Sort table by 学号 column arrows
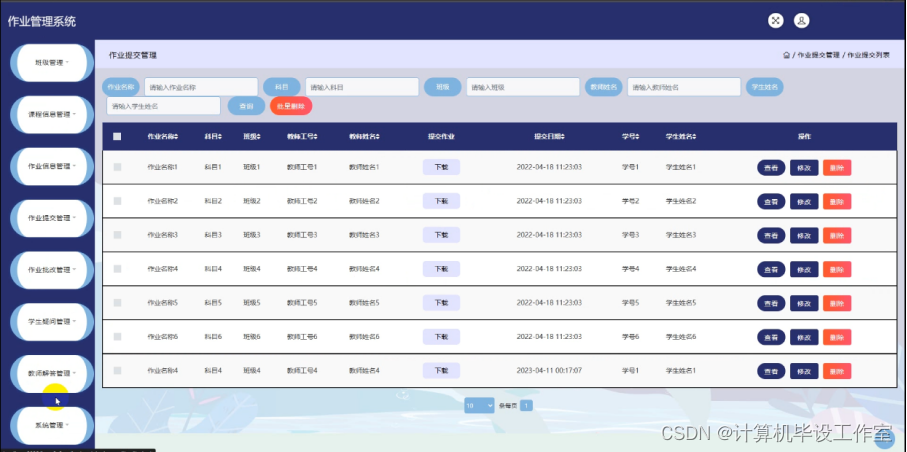This screenshot has height=452, width=907. [x=637, y=137]
